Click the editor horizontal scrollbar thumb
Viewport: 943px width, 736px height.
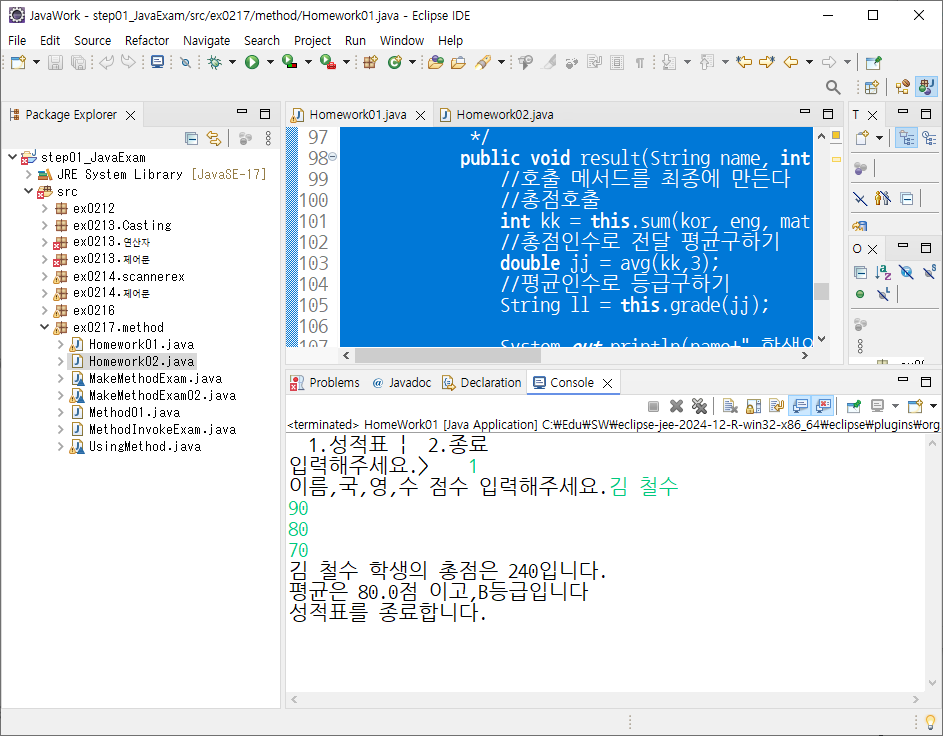click(447, 355)
